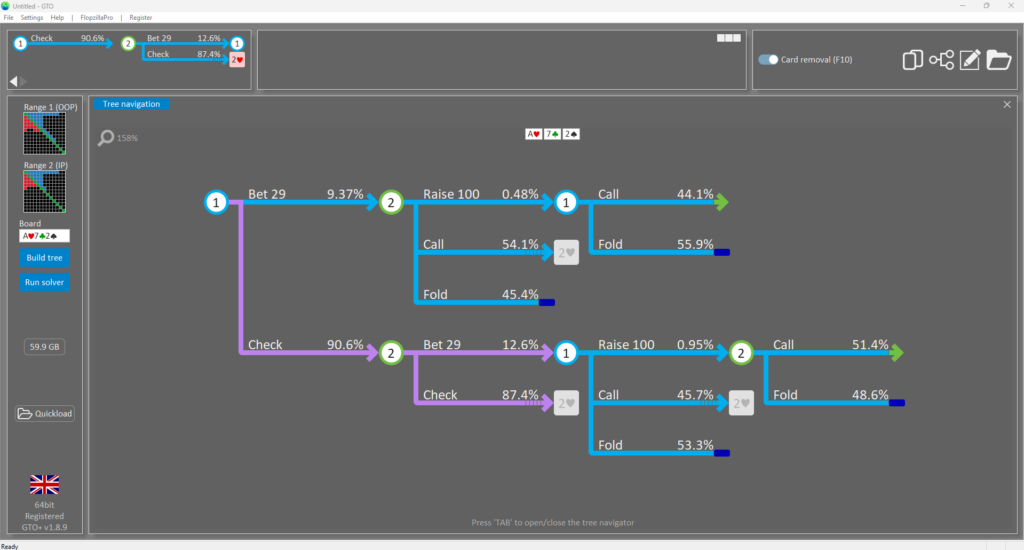Click the Raise 100 0.95% branch label
The image size is (1024, 550).
[x=656, y=344]
